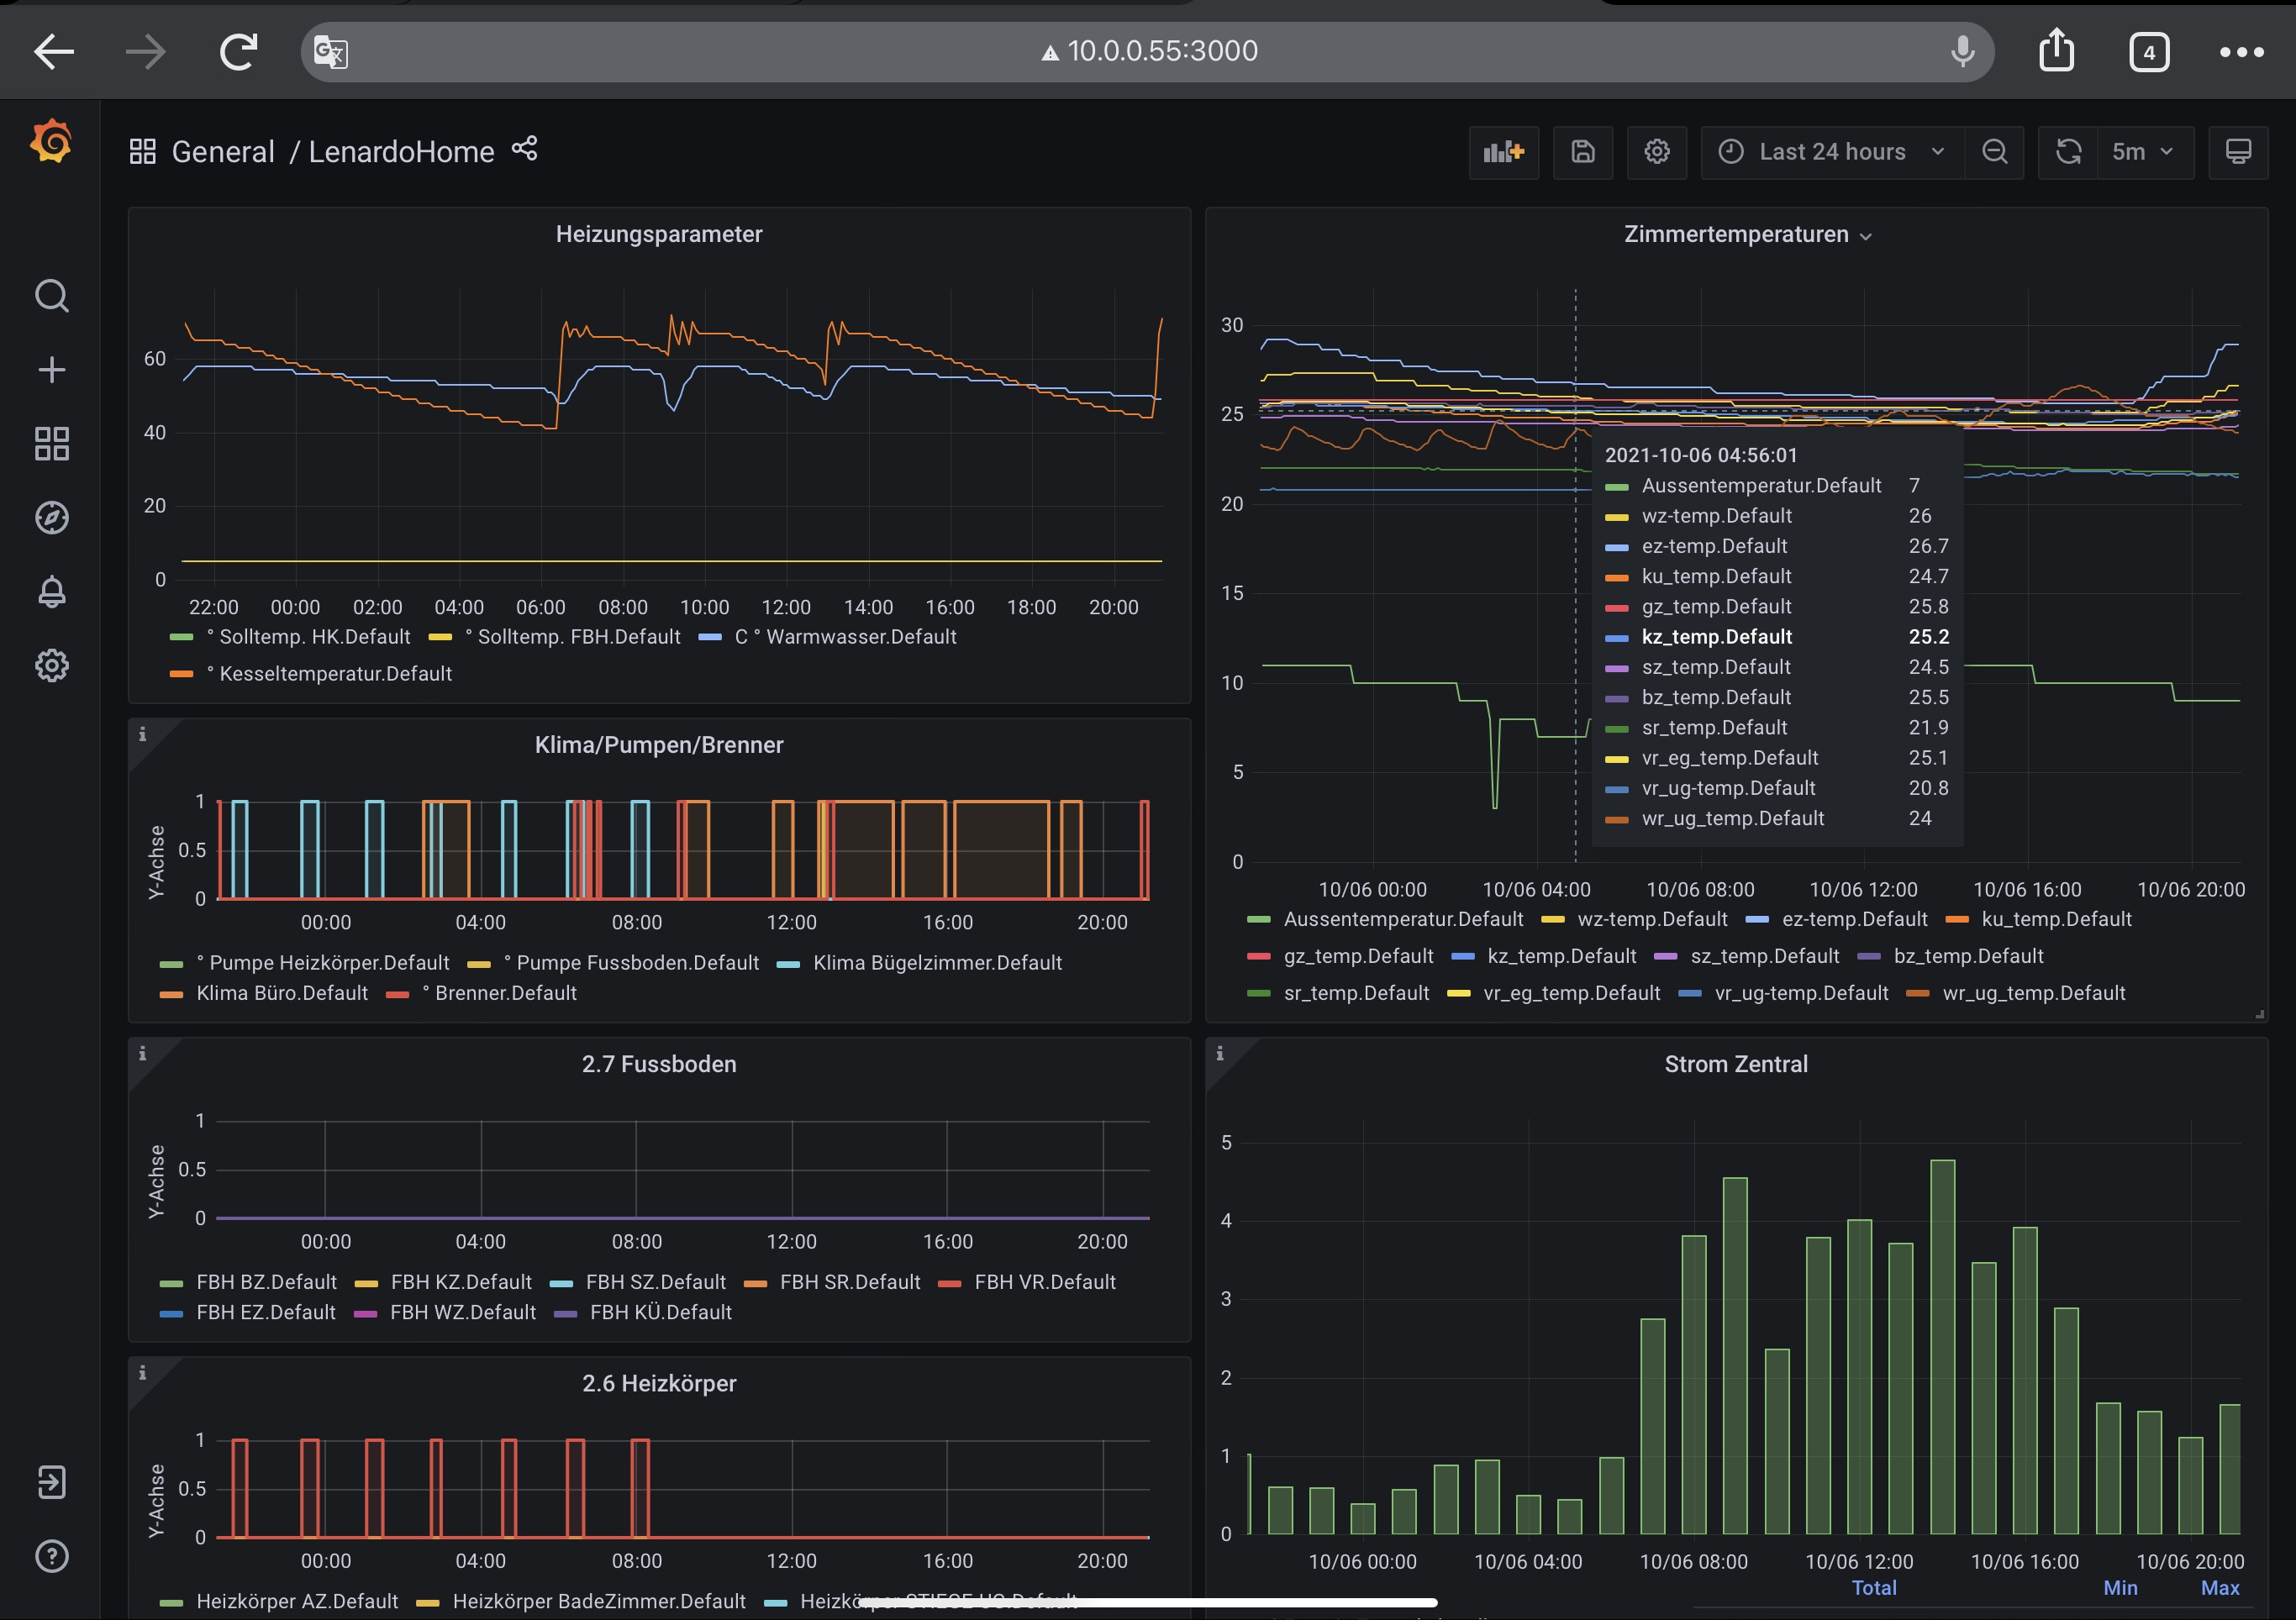Viewport: 2296px width, 1620px height.
Task: Click the FBH WZ.Default legend color swatch
Action: tap(366, 1313)
